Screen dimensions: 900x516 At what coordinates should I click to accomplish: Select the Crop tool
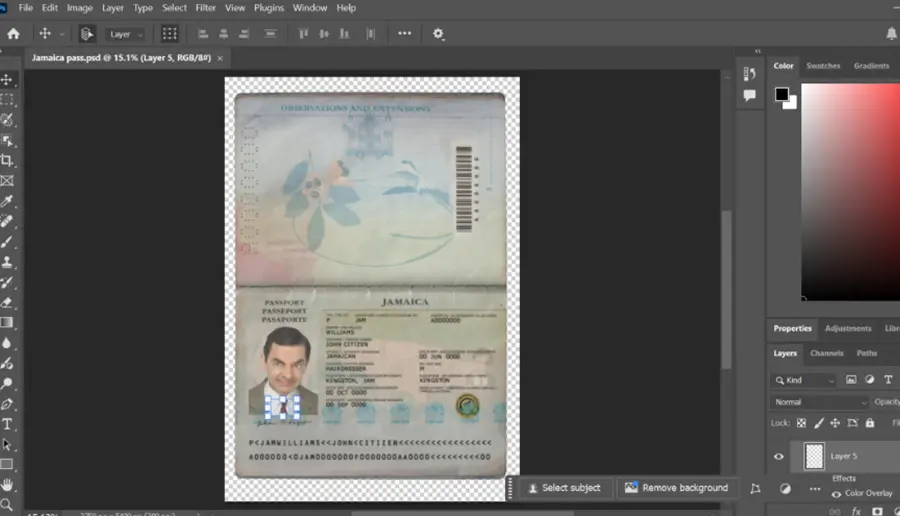[7, 160]
